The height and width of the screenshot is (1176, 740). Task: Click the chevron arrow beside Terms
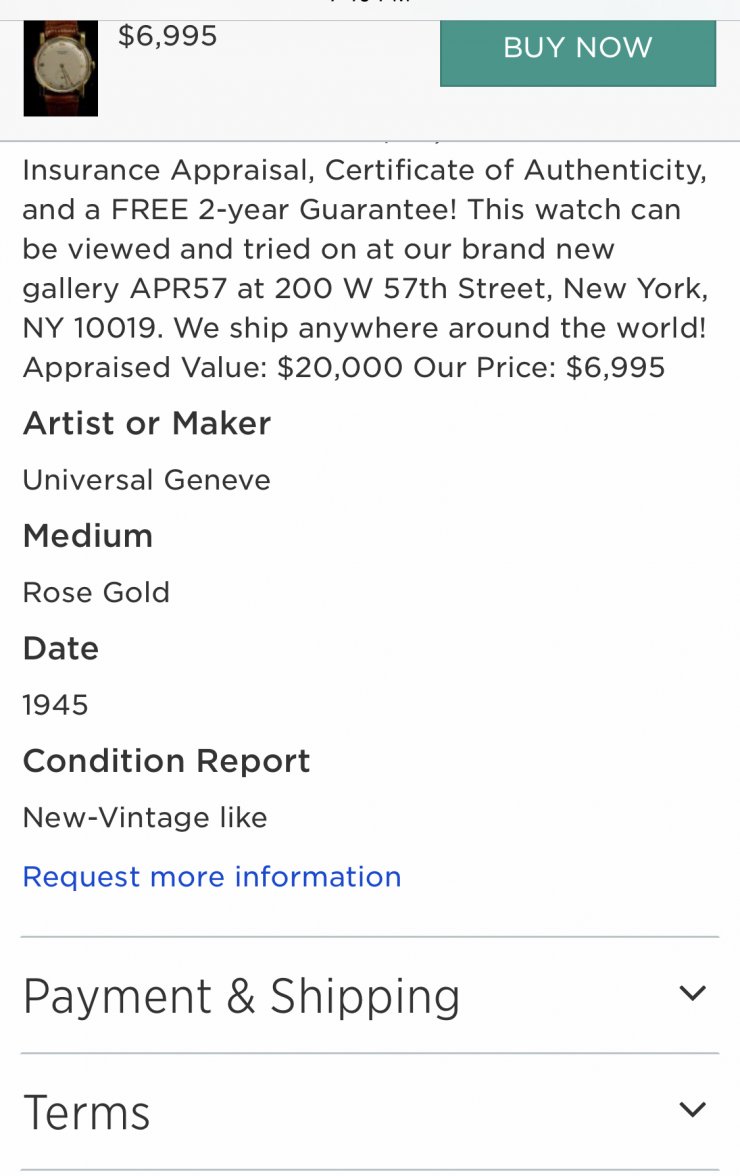pos(692,1109)
